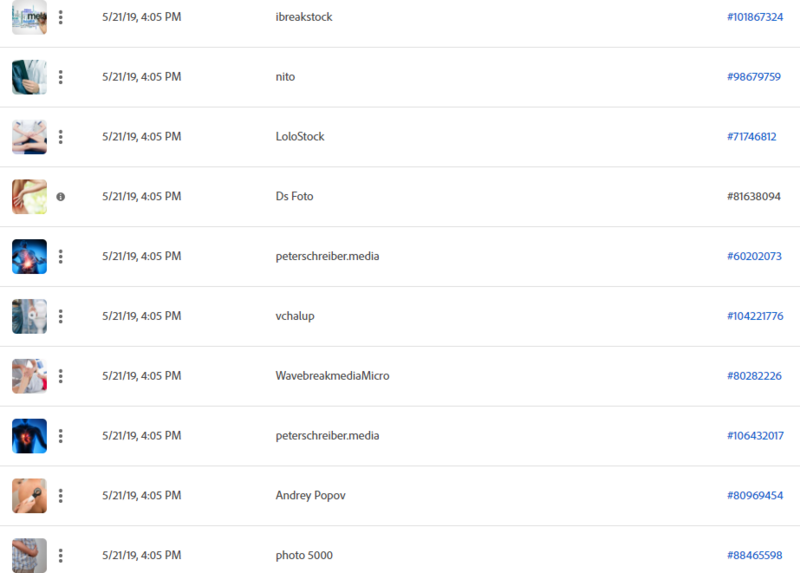Select the x-ray doctor thumbnail by nito
The height and width of the screenshot is (573, 800).
point(30,77)
